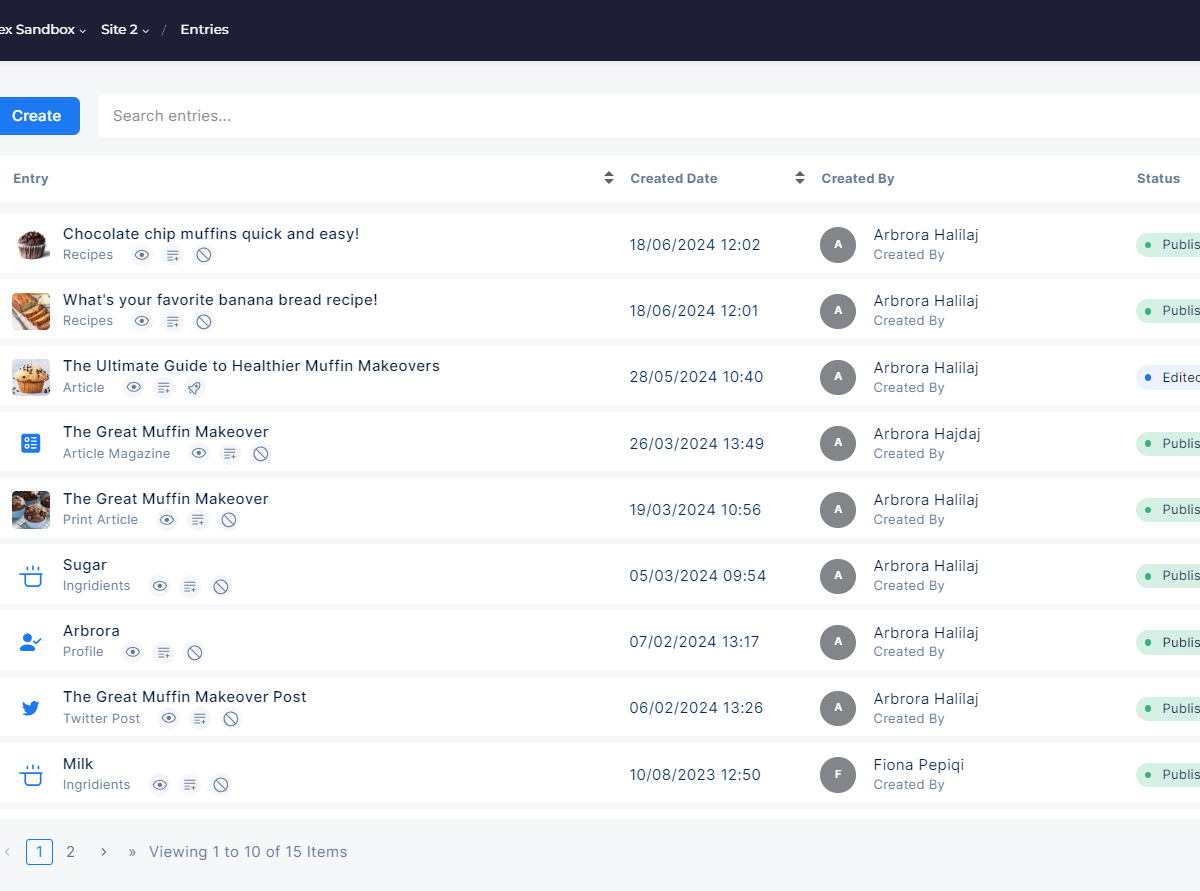Open The Ultimate Guide to Healthier Muffin Makeovers
This screenshot has height=891, width=1200.
click(251, 366)
